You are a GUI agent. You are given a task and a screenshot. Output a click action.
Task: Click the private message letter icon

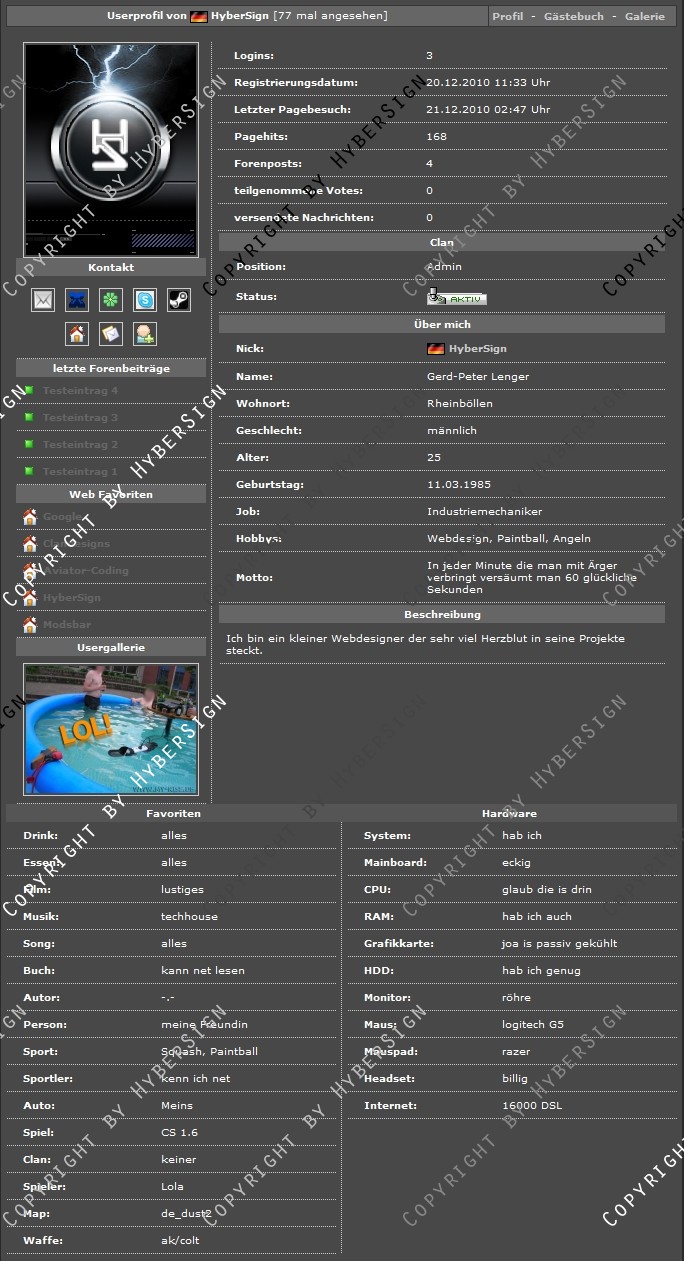[111, 334]
